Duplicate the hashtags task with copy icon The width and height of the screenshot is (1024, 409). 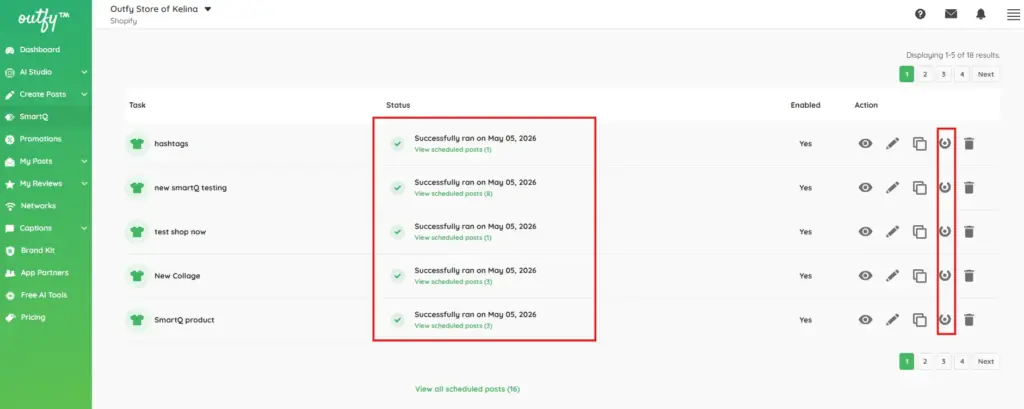point(920,144)
